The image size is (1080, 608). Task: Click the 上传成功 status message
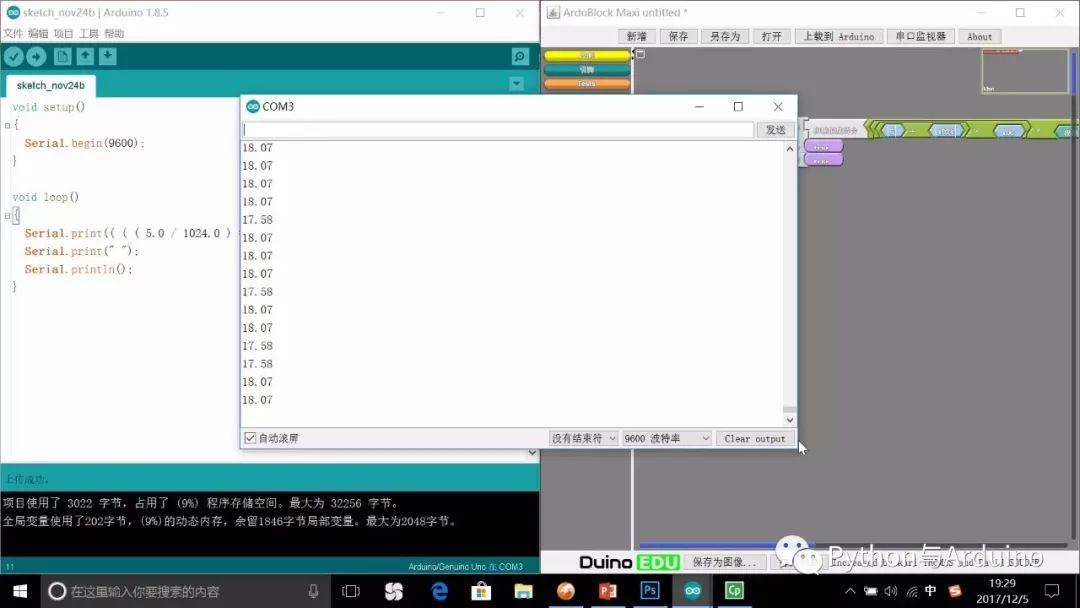[27, 479]
